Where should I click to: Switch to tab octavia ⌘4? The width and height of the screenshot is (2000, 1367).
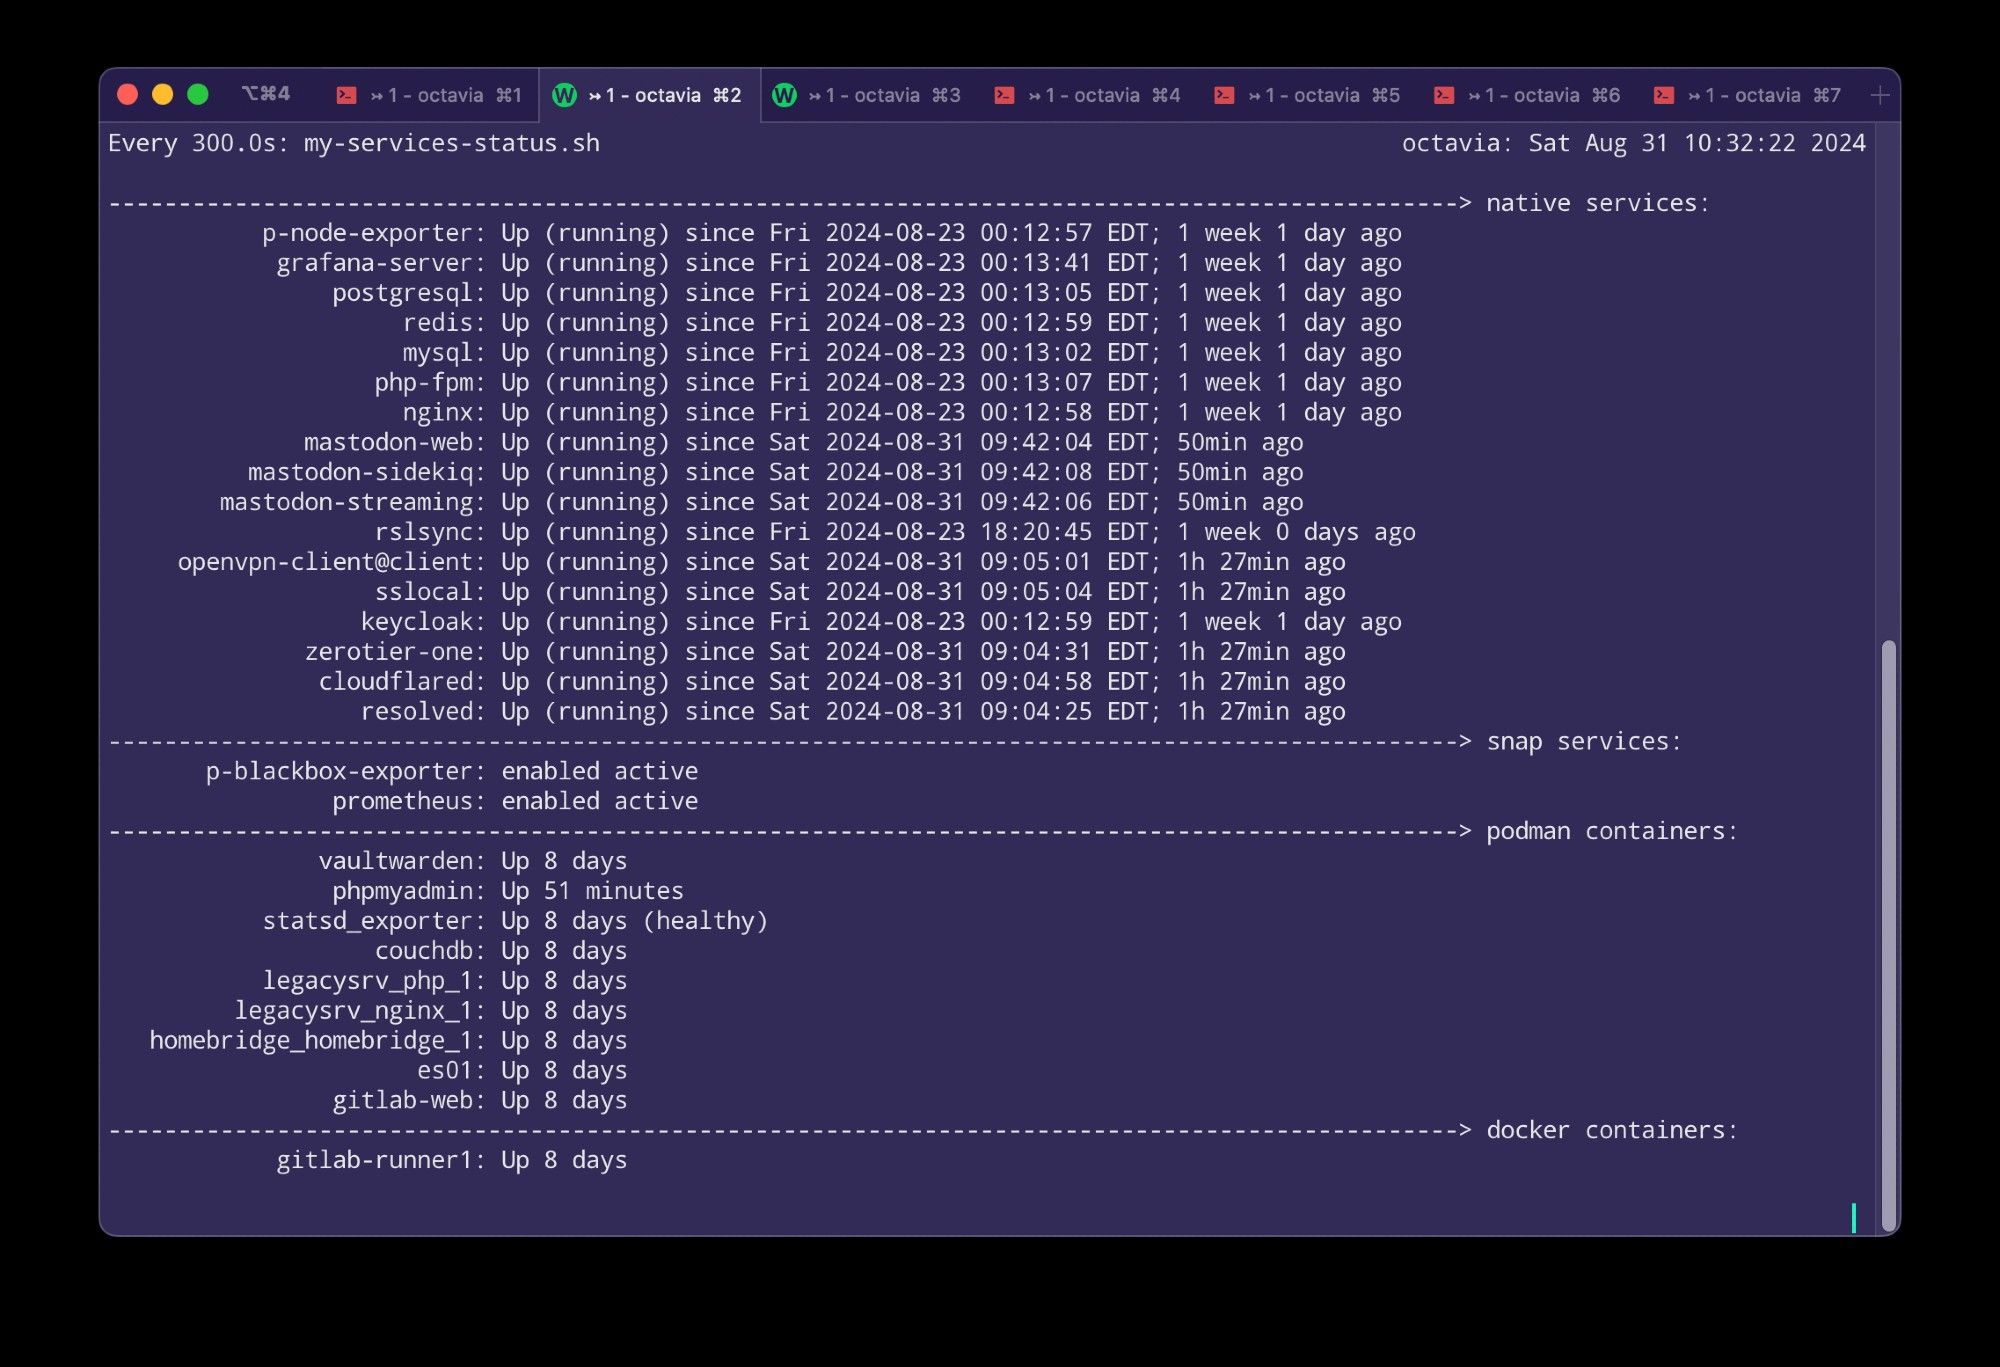[x=1090, y=95]
